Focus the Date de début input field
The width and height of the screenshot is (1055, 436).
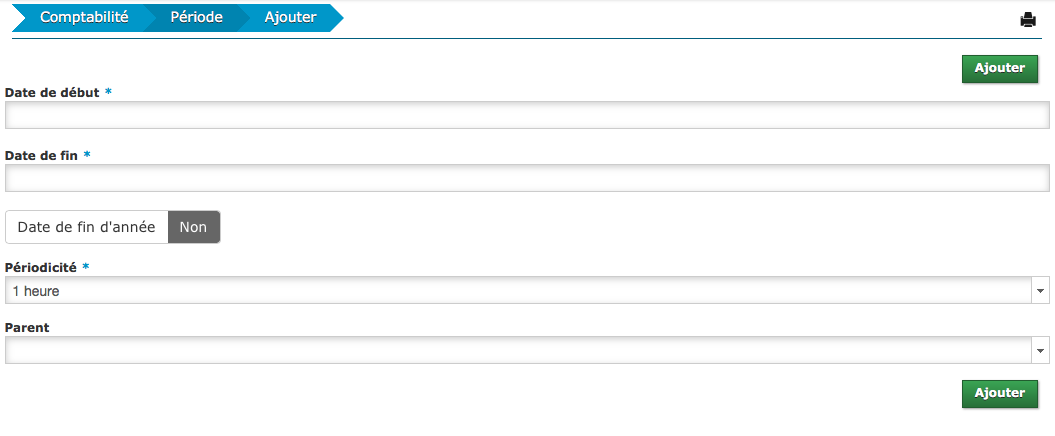[x=526, y=115]
